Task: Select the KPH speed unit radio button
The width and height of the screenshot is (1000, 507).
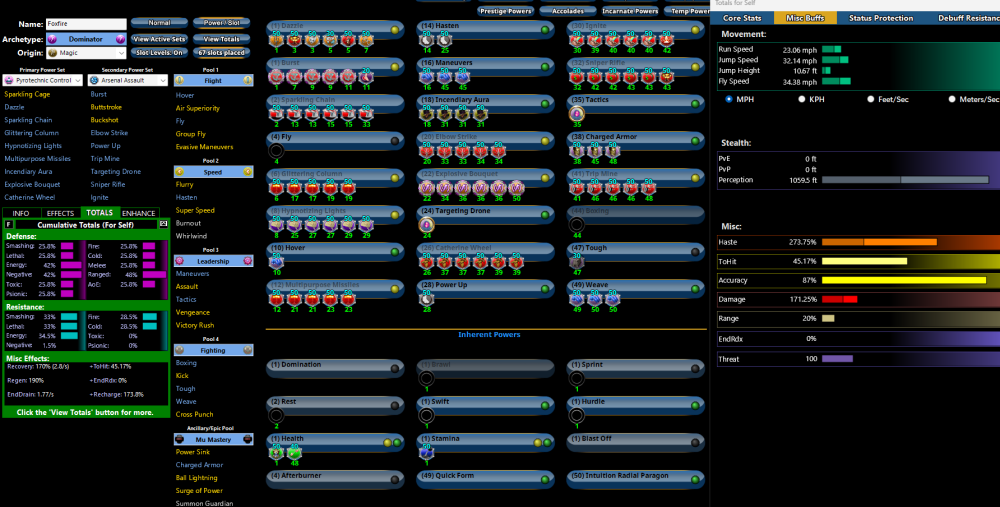Action: pyautogui.click(x=801, y=100)
